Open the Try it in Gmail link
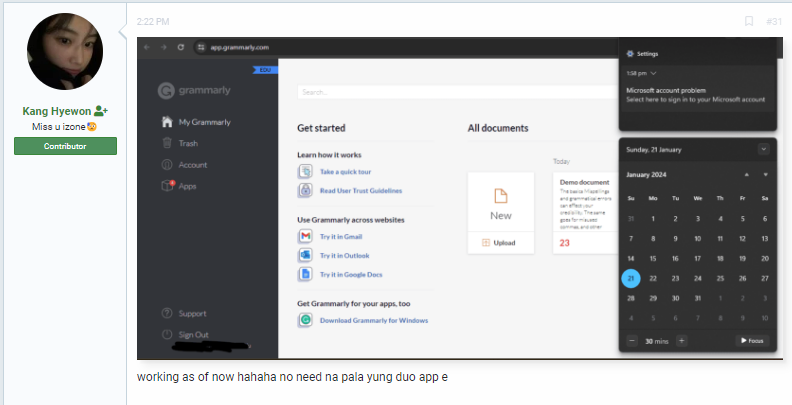The height and width of the screenshot is (405, 792). (341, 236)
